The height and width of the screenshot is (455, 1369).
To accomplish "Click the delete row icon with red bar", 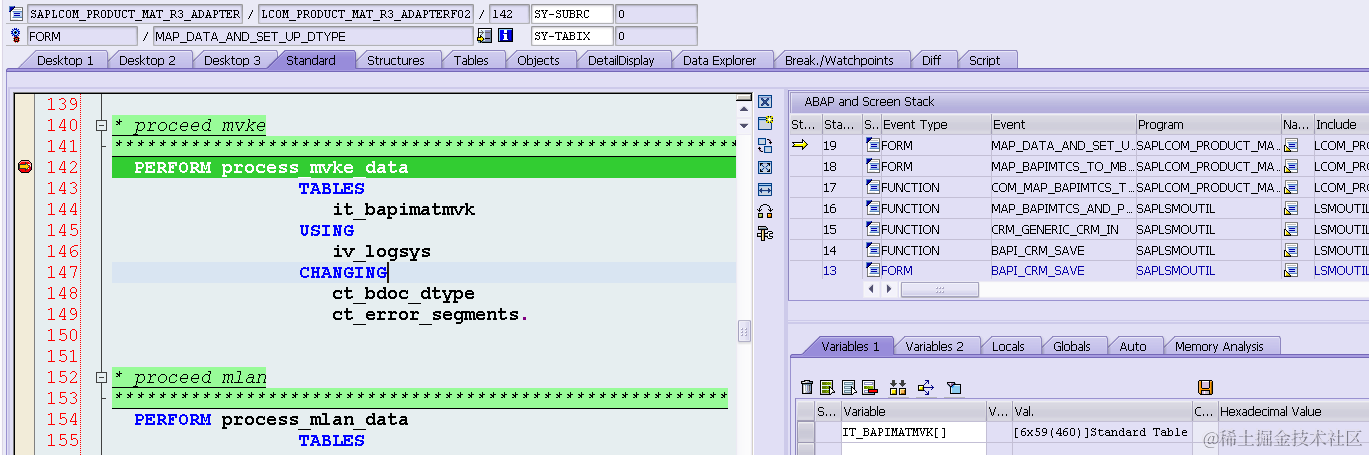I will (869, 387).
